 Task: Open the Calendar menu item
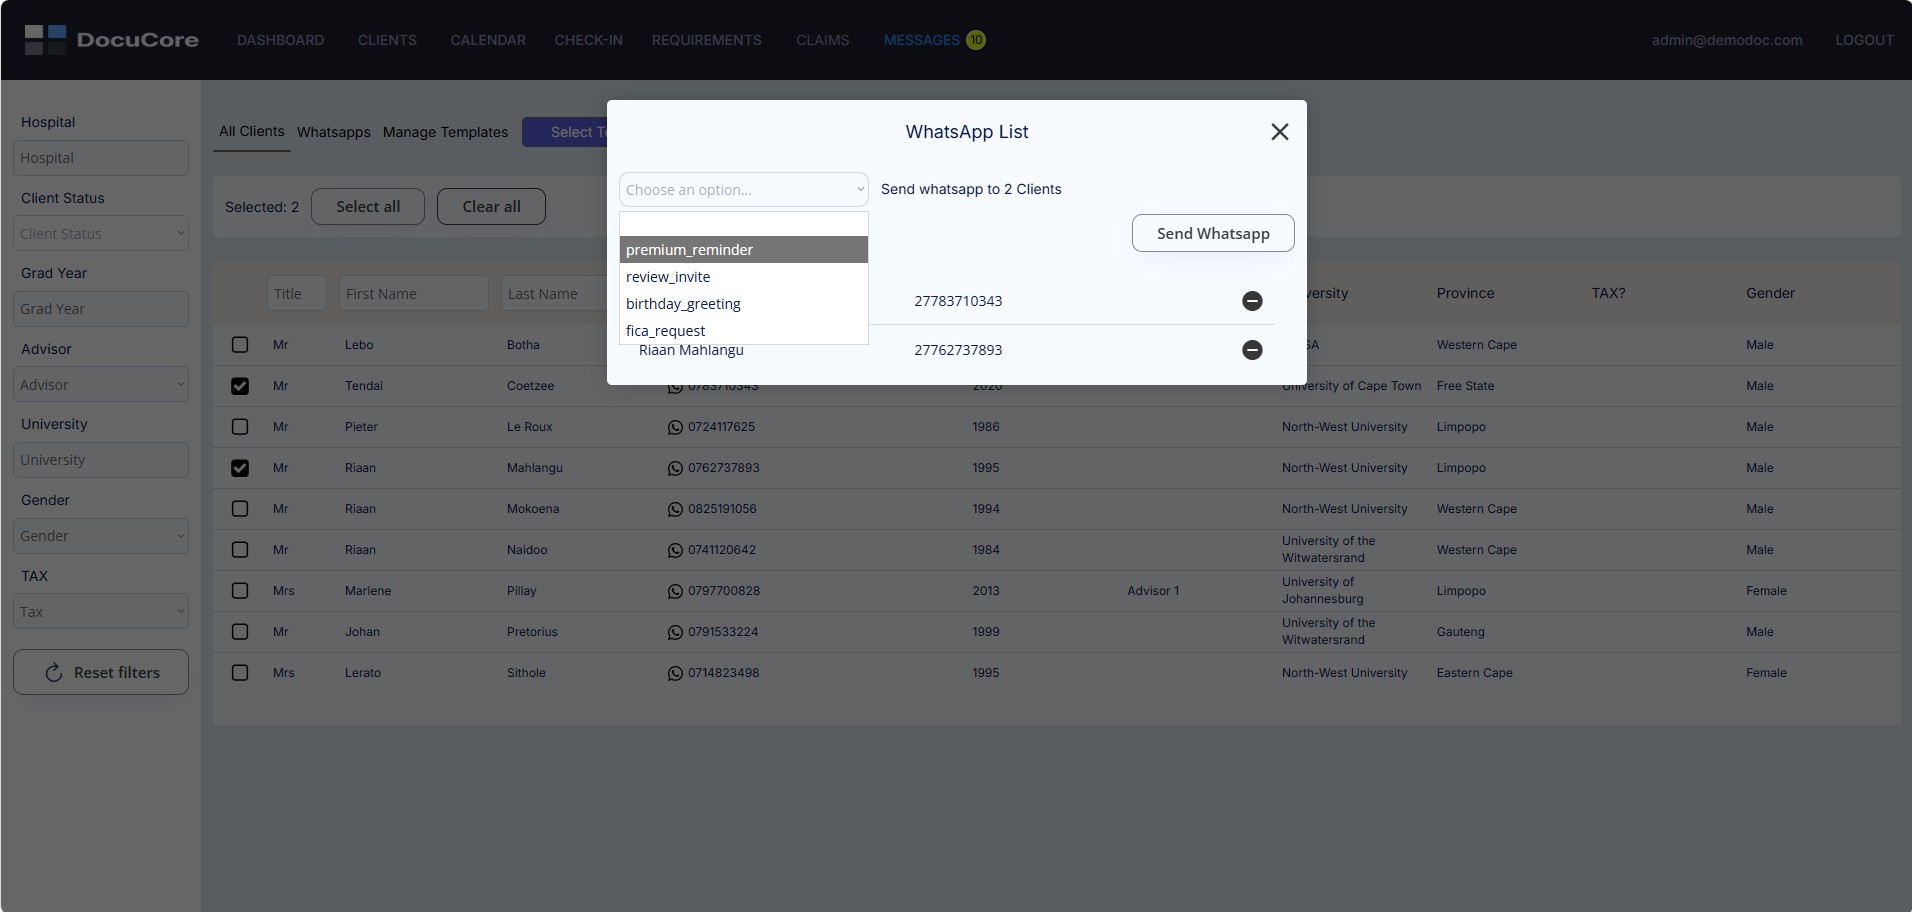coord(488,40)
